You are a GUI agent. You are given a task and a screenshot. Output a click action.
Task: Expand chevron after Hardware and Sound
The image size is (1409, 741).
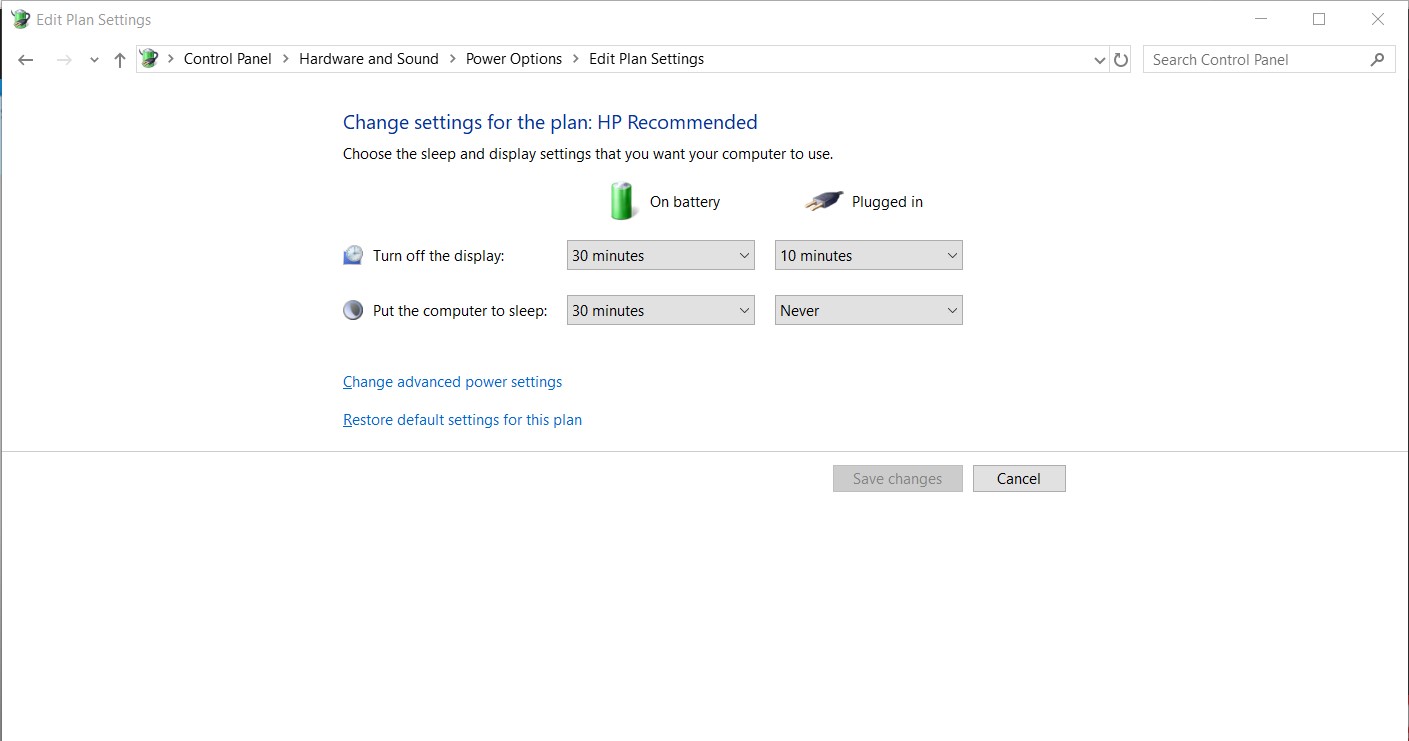coord(452,59)
